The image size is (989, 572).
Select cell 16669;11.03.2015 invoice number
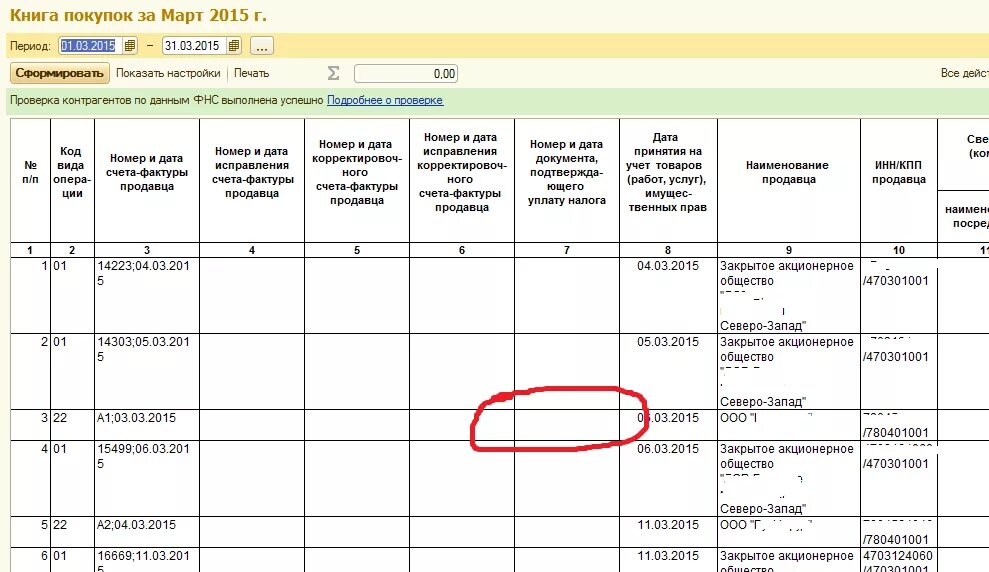[x=146, y=560]
